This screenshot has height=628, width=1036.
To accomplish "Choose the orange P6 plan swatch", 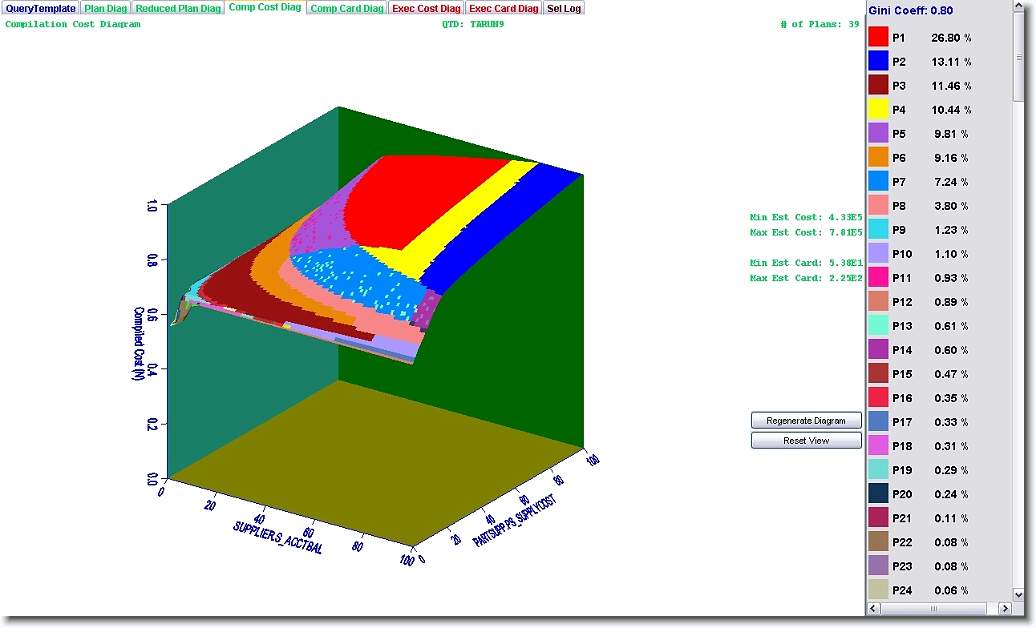I will click(x=878, y=157).
